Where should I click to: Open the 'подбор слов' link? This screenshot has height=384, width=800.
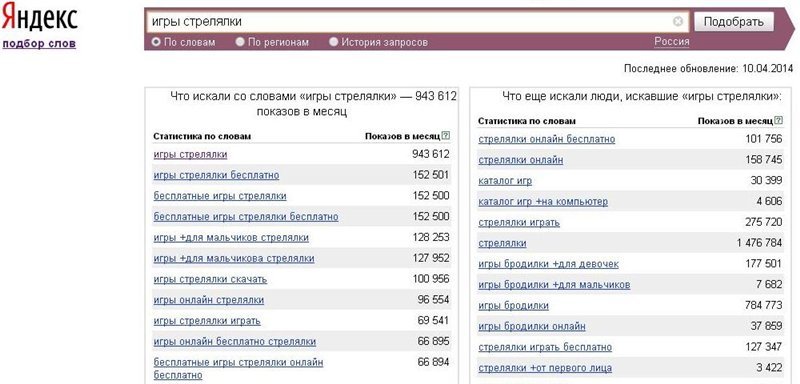click(39, 43)
